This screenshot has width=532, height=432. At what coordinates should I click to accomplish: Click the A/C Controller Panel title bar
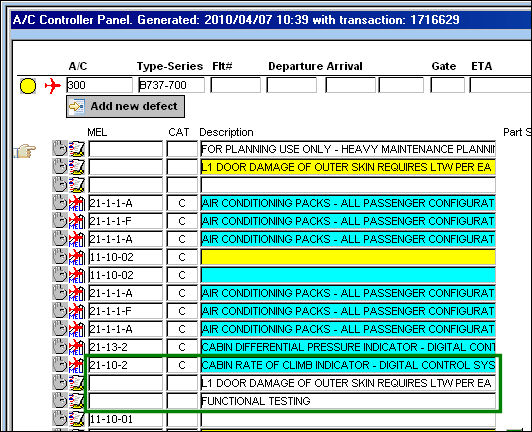(271, 20)
